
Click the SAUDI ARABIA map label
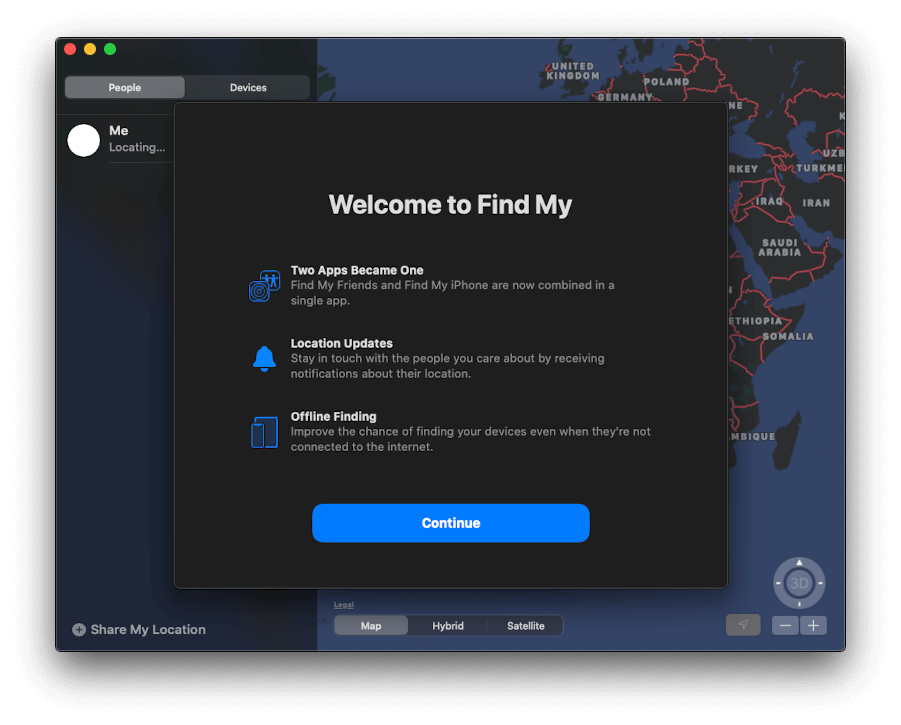tap(779, 248)
